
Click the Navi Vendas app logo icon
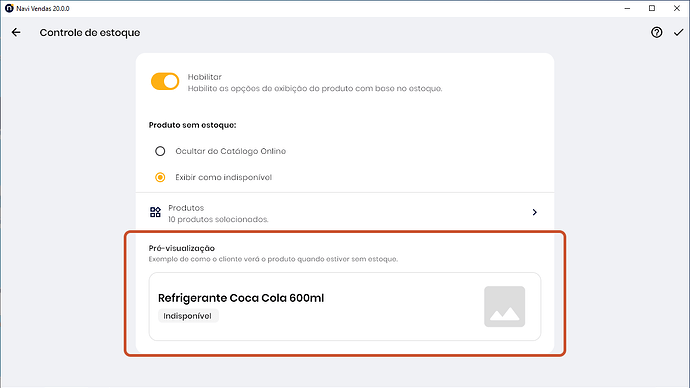point(9,8)
